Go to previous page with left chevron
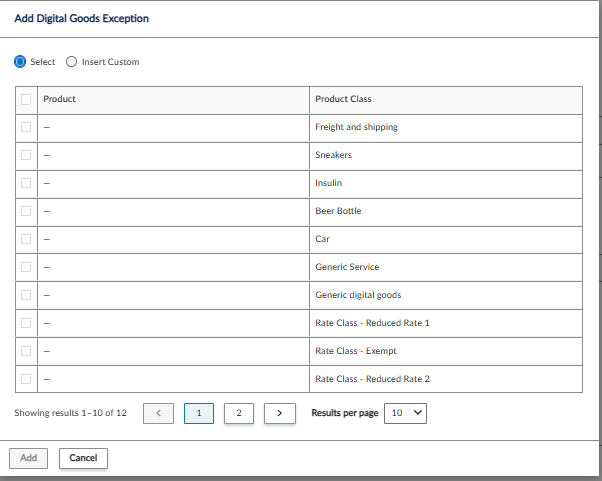602x481 pixels. [x=159, y=413]
